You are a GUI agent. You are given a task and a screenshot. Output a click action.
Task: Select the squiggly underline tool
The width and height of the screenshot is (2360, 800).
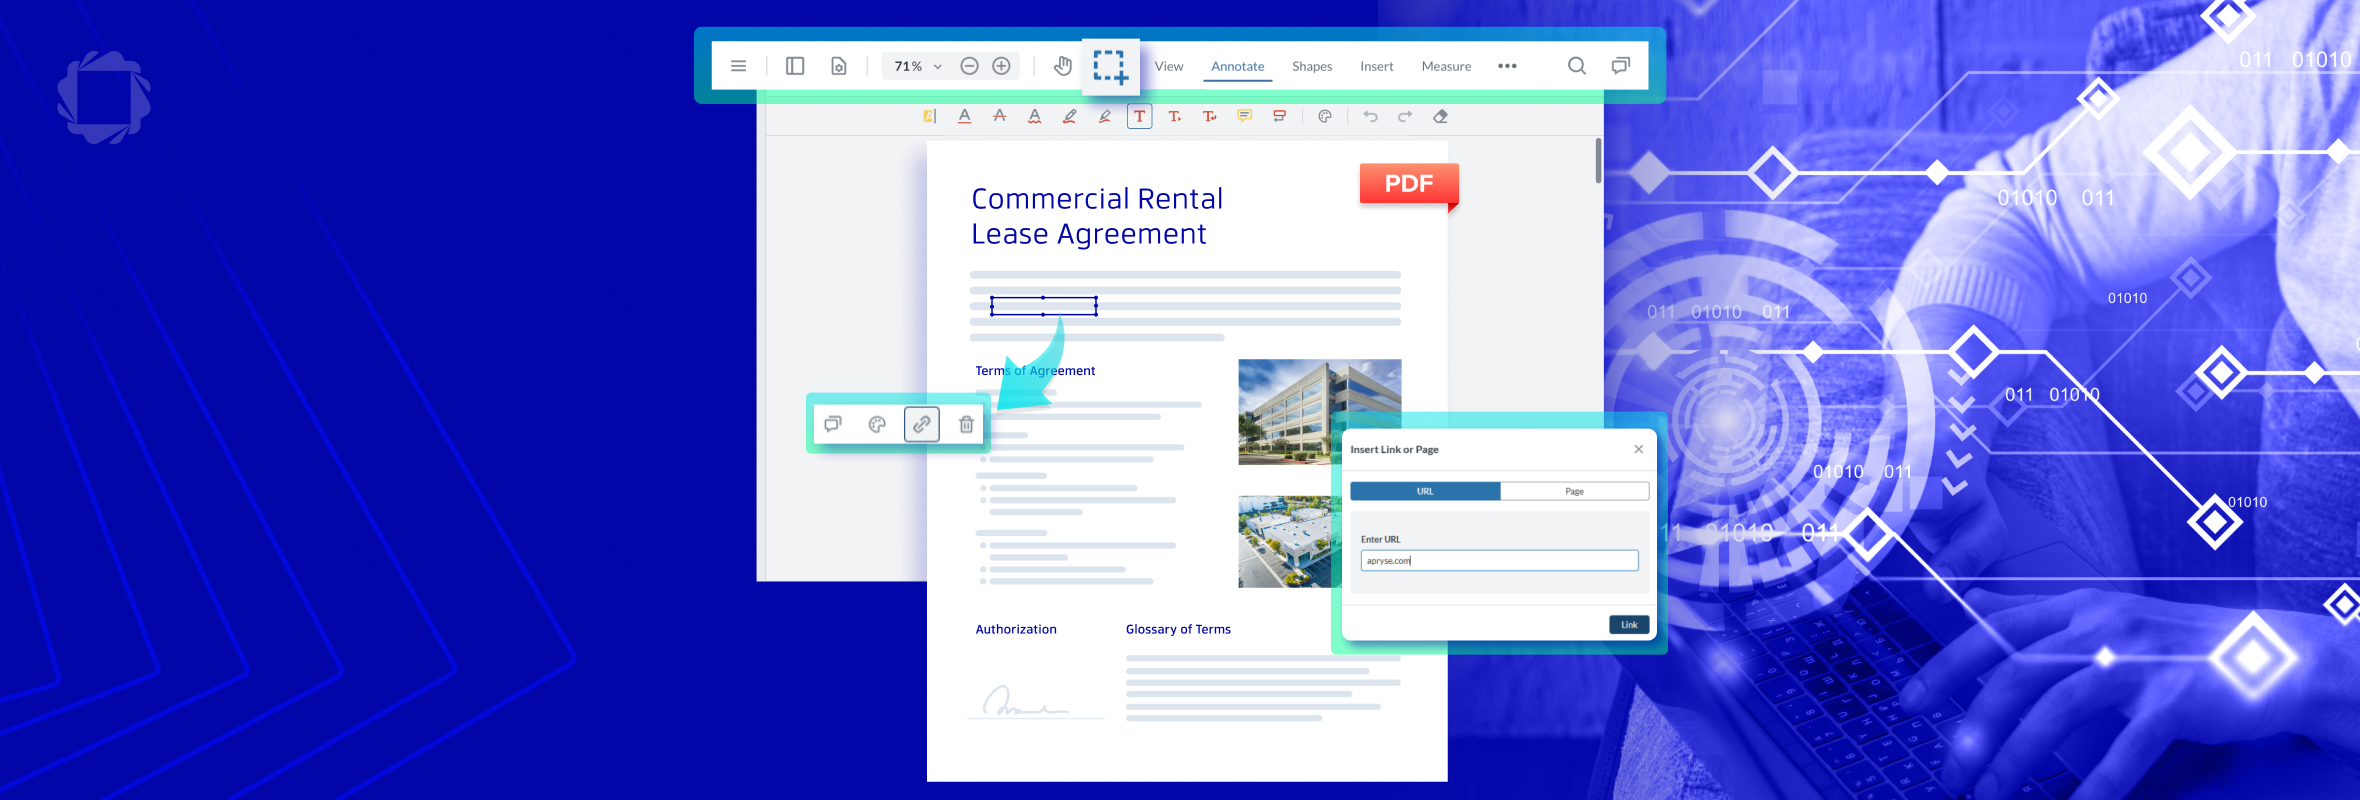[x=1034, y=116]
